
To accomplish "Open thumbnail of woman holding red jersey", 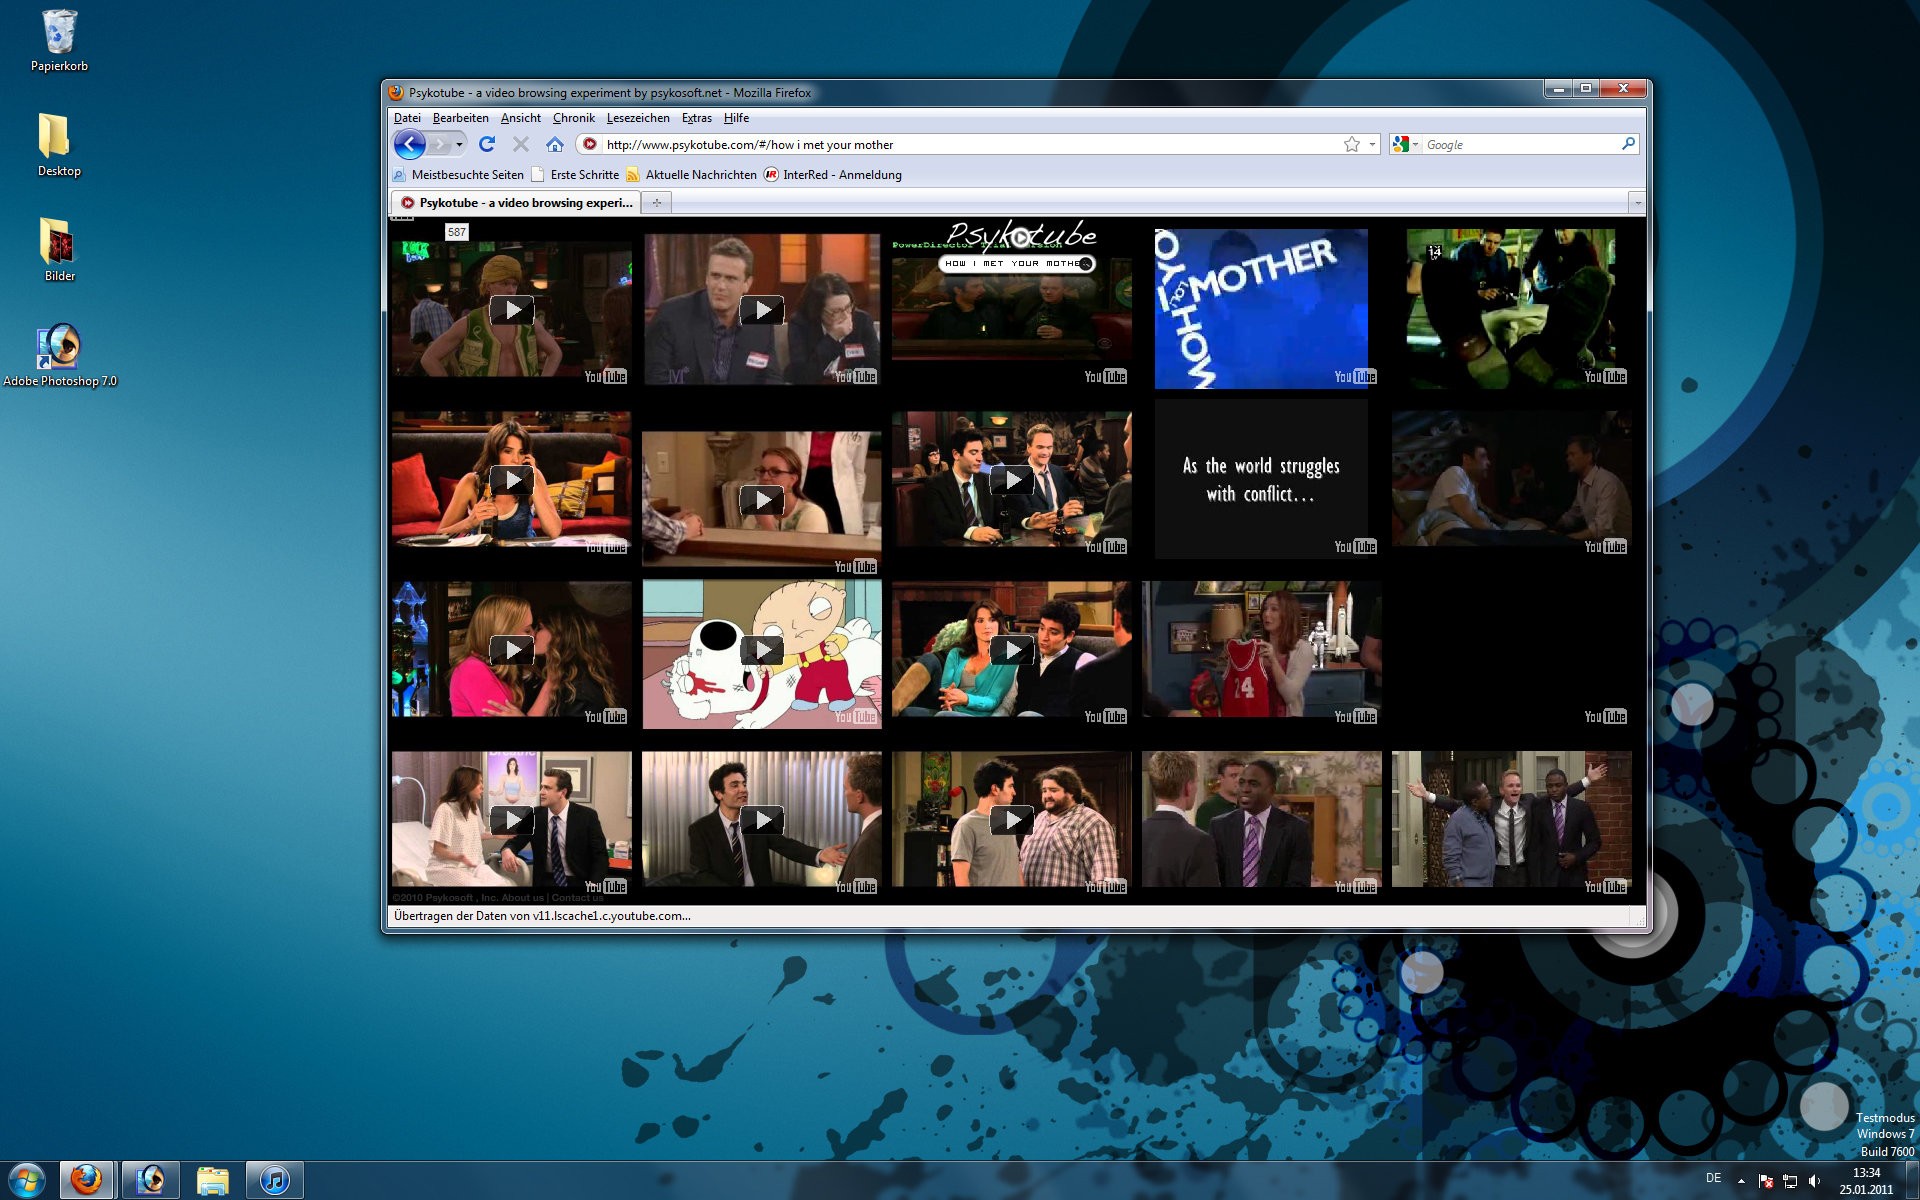I will click(1262, 649).
